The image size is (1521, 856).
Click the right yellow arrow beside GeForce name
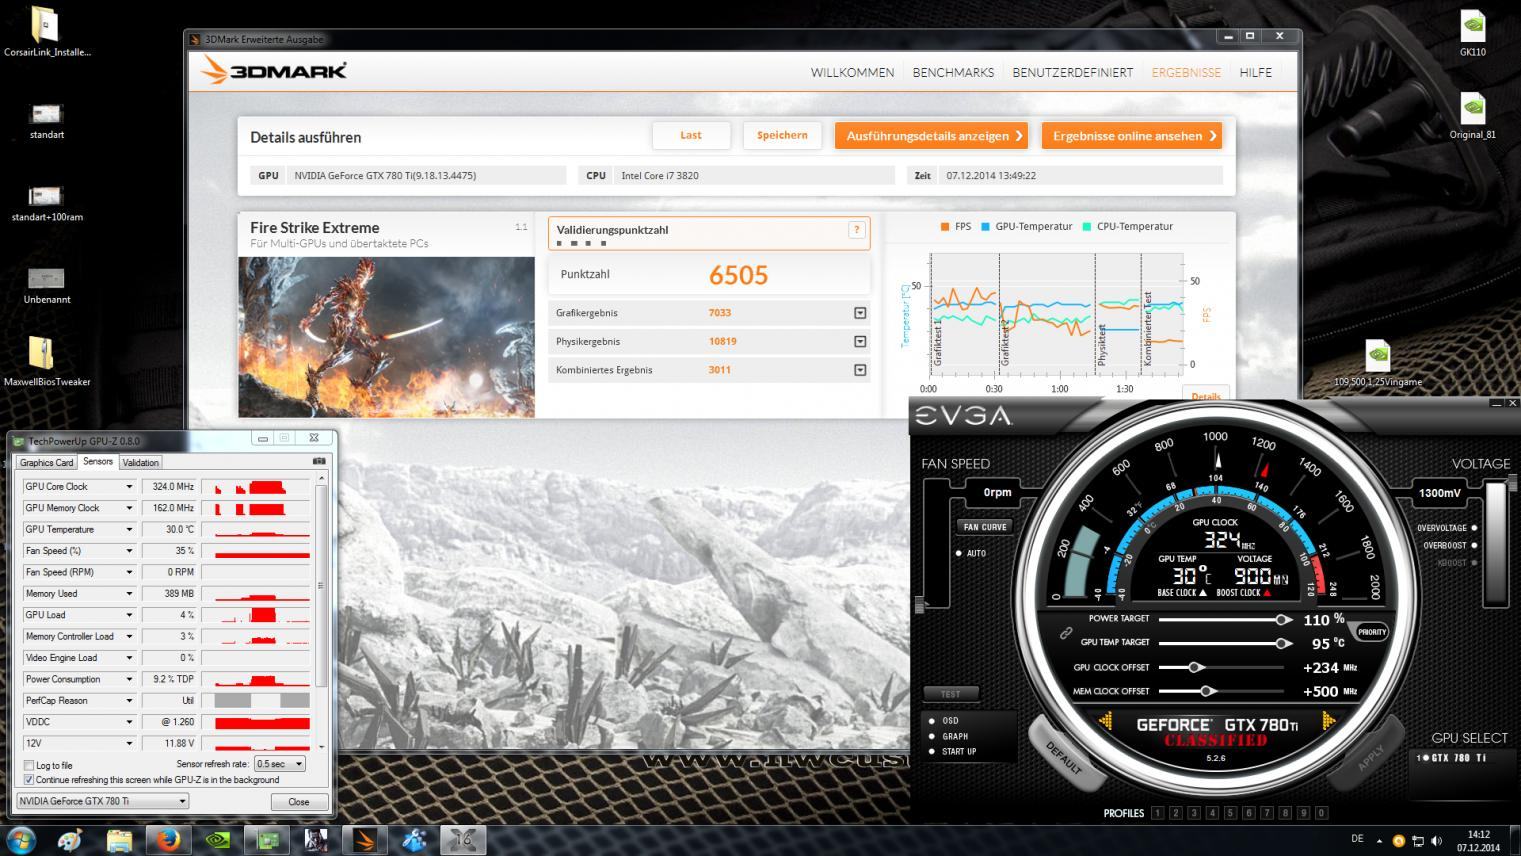pyautogui.click(x=1328, y=721)
